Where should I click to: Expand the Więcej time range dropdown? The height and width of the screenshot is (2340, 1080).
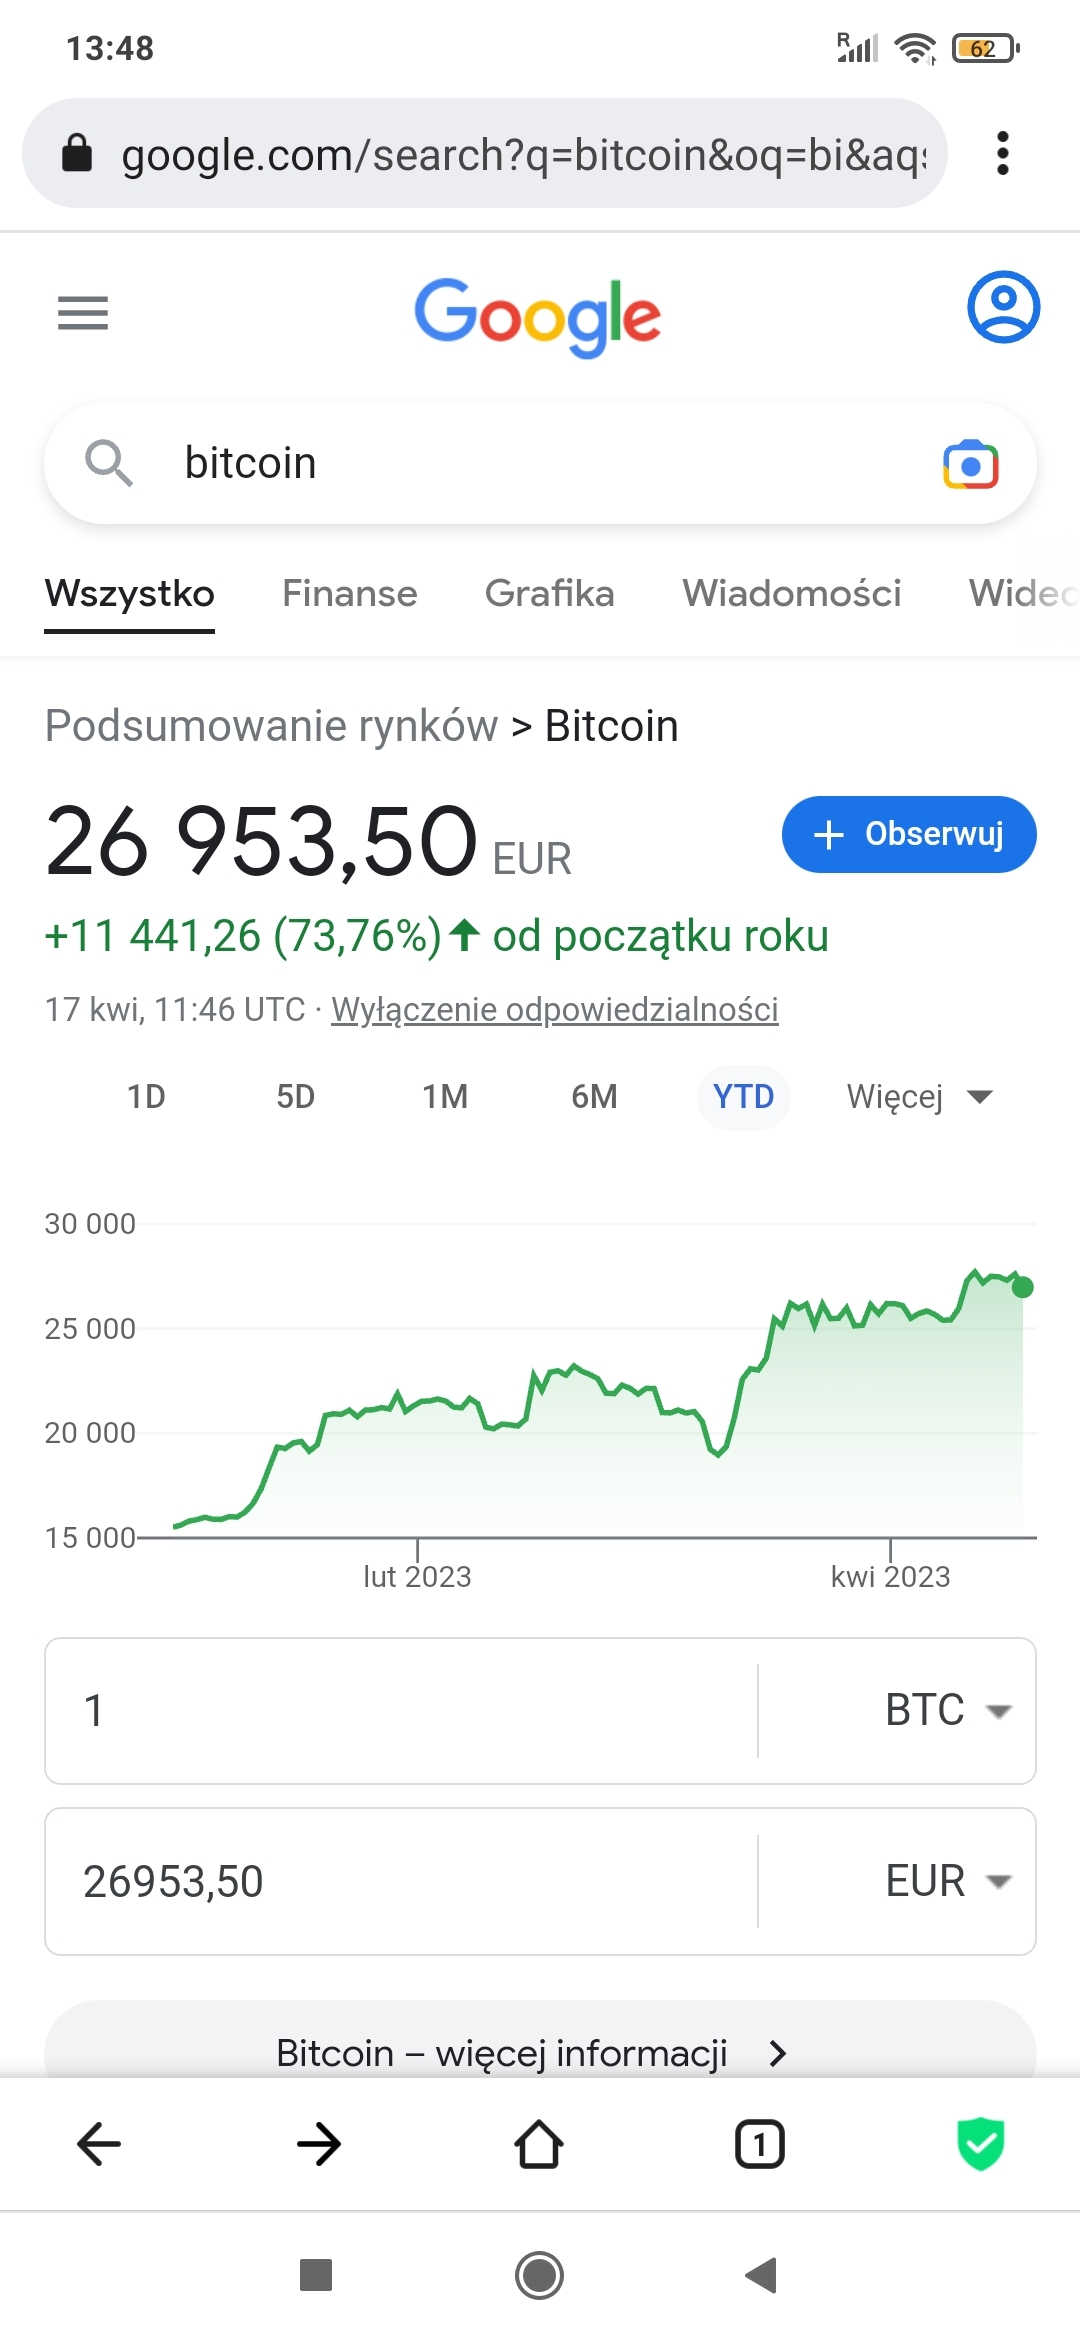coord(919,1097)
